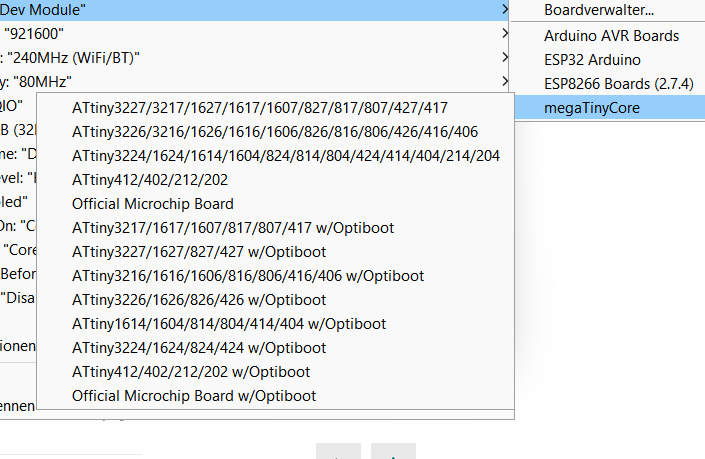Select ATtiny3226/1626/826/426 w/Optiboot

(275, 300)
